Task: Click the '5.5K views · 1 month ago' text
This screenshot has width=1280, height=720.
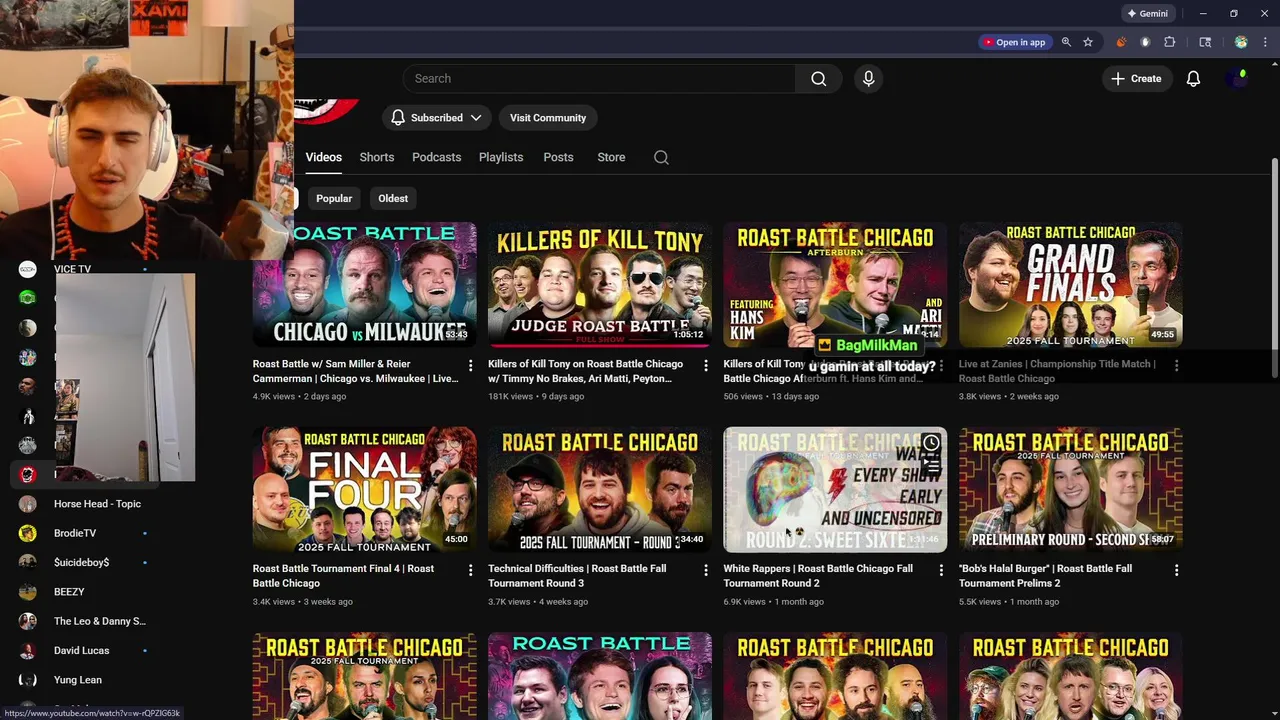Action: [x=1009, y=602]
